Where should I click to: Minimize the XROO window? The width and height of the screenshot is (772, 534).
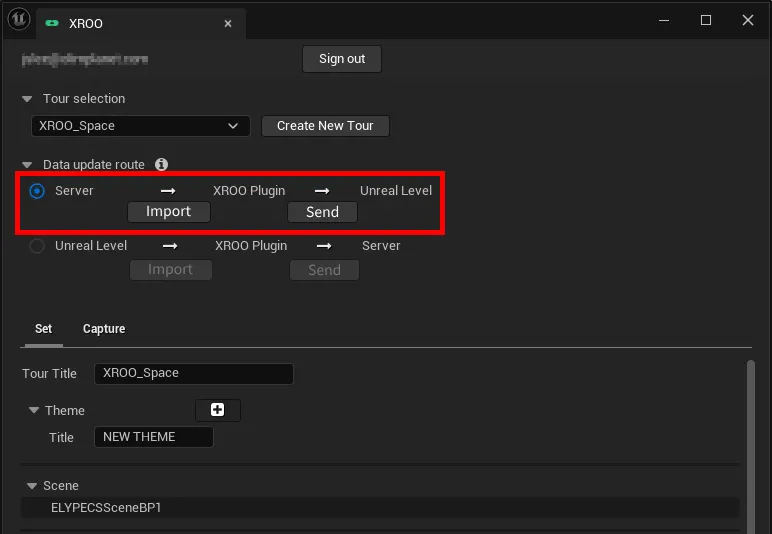(664, 20)
